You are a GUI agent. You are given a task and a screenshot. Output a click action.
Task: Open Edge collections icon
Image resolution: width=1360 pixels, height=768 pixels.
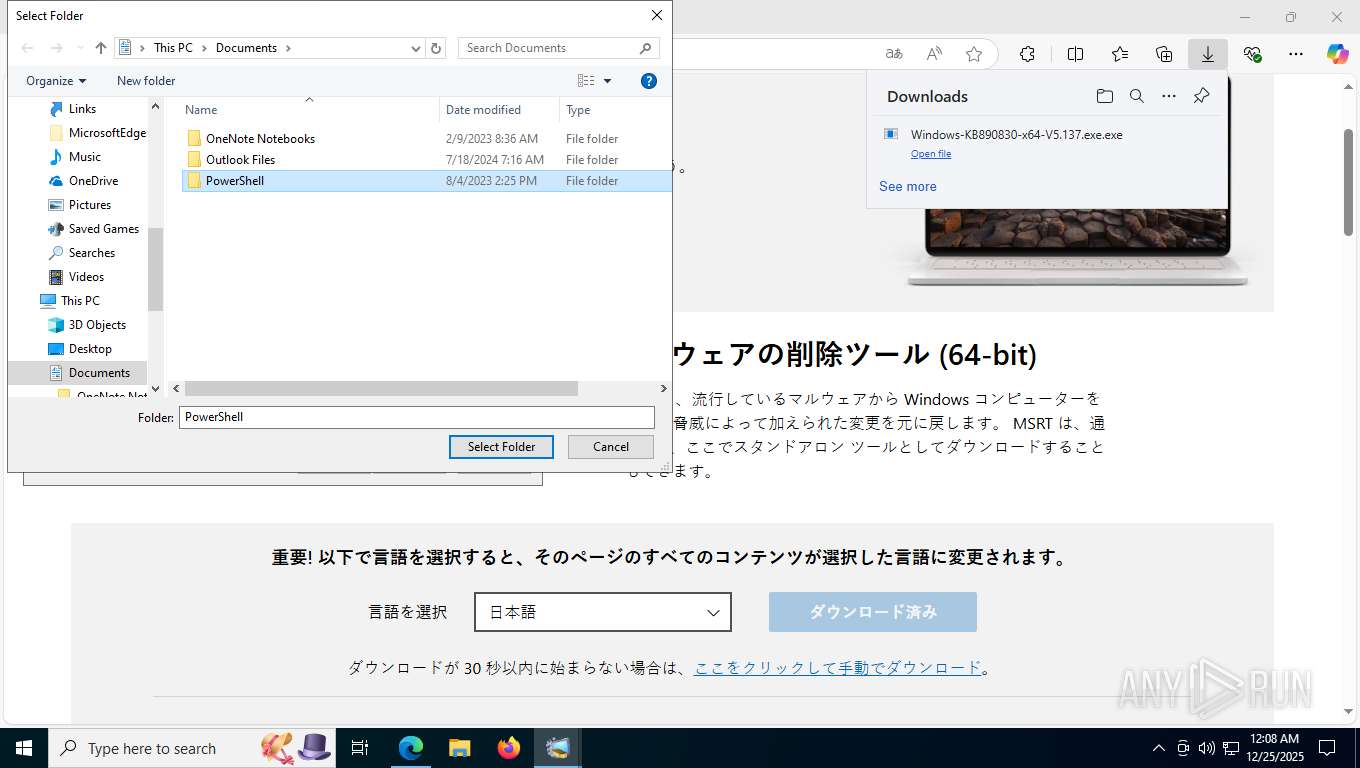coord(1164,54)
